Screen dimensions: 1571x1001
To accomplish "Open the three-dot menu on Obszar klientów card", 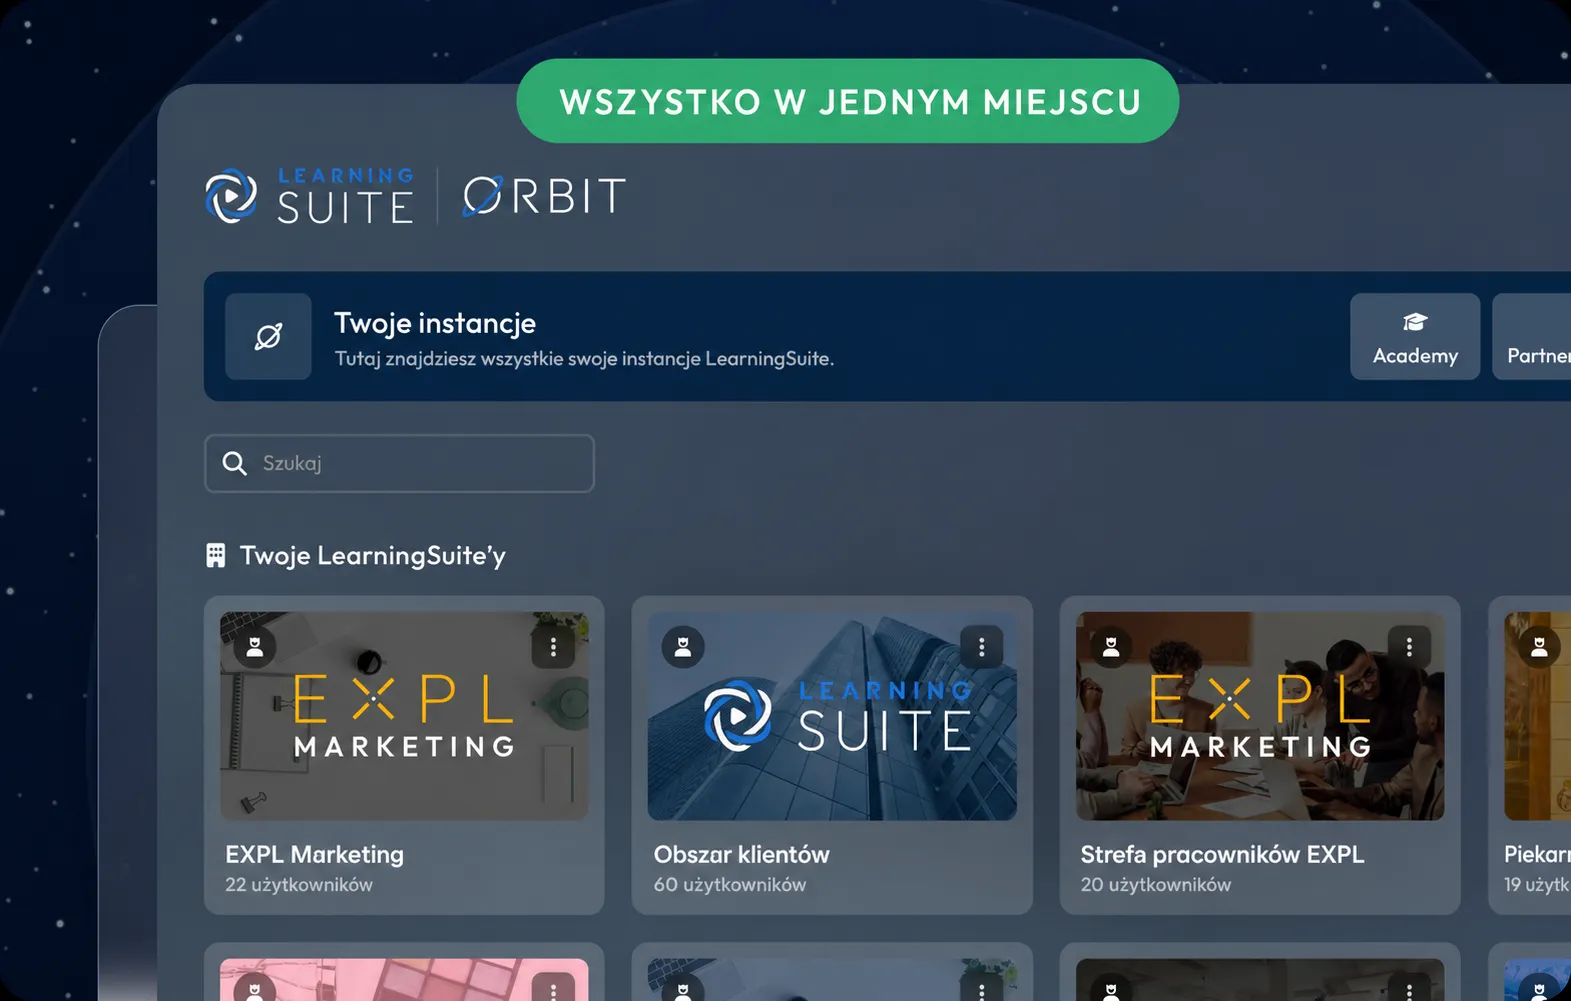I will click(981, 647).
